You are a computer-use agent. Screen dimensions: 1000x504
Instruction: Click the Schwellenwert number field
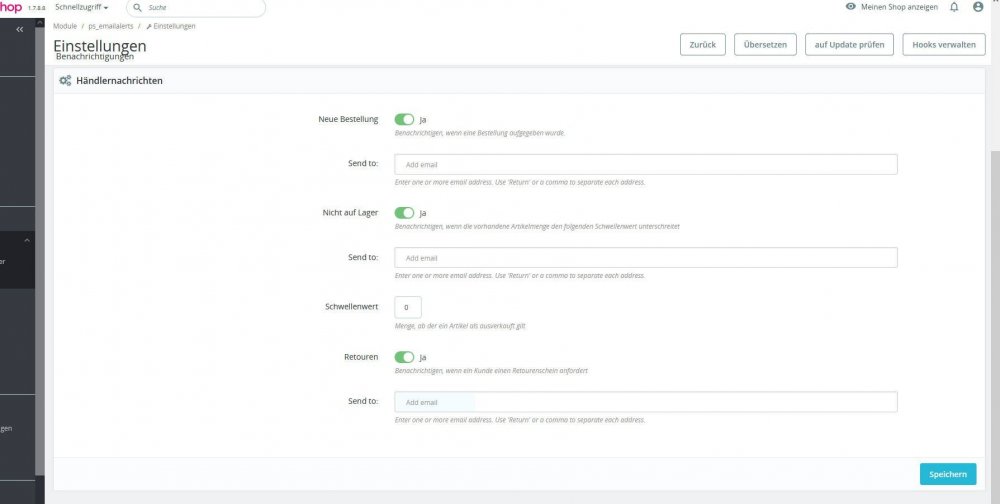click(x=408, y=307)
